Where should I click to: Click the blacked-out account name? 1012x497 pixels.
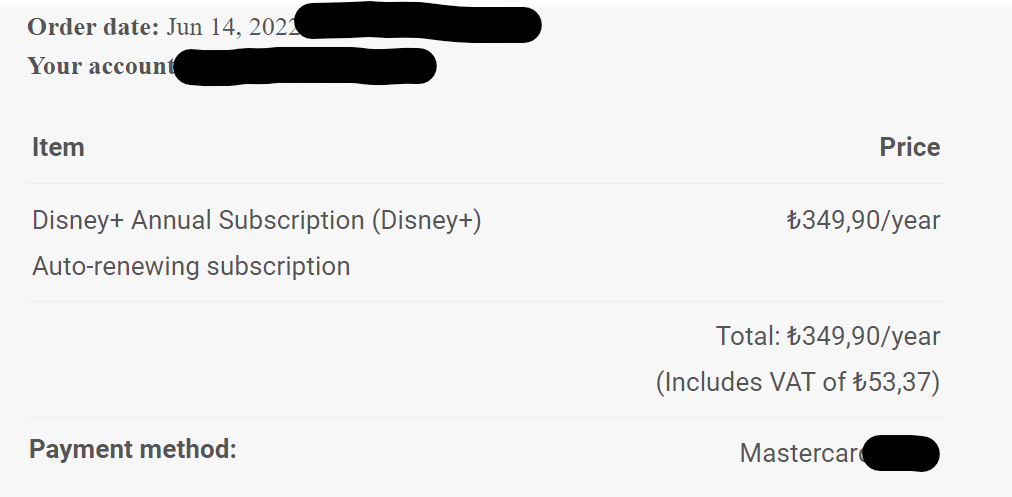[x=305, y=67]
